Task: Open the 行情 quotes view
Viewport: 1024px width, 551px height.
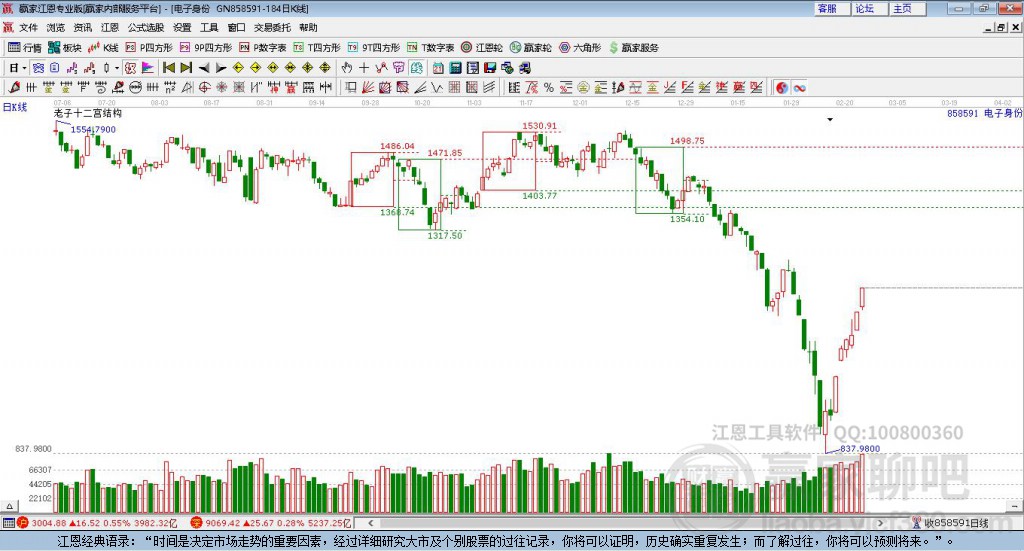Action: point(25,48)
